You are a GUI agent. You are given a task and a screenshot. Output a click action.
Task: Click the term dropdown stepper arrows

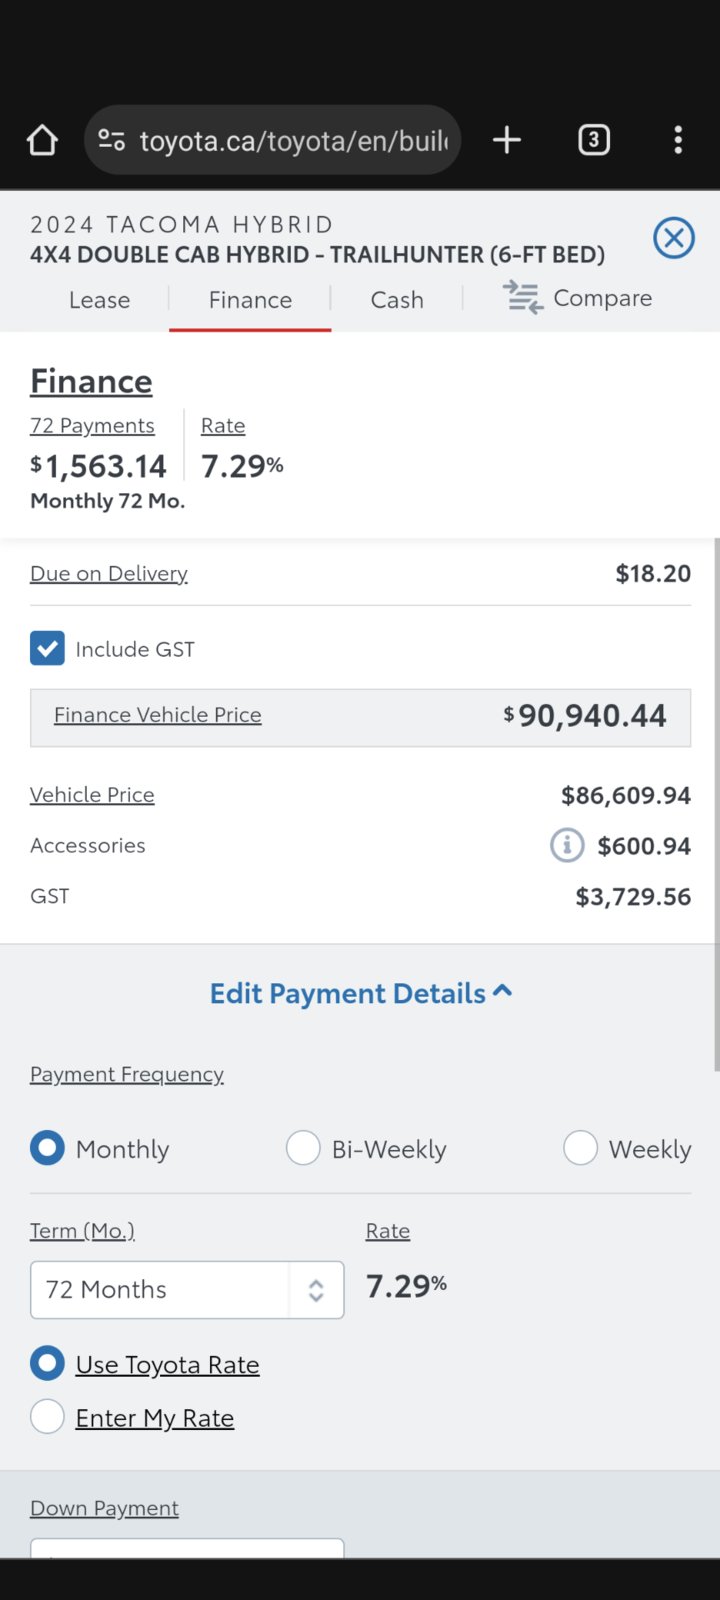[x=316, y=1290]
